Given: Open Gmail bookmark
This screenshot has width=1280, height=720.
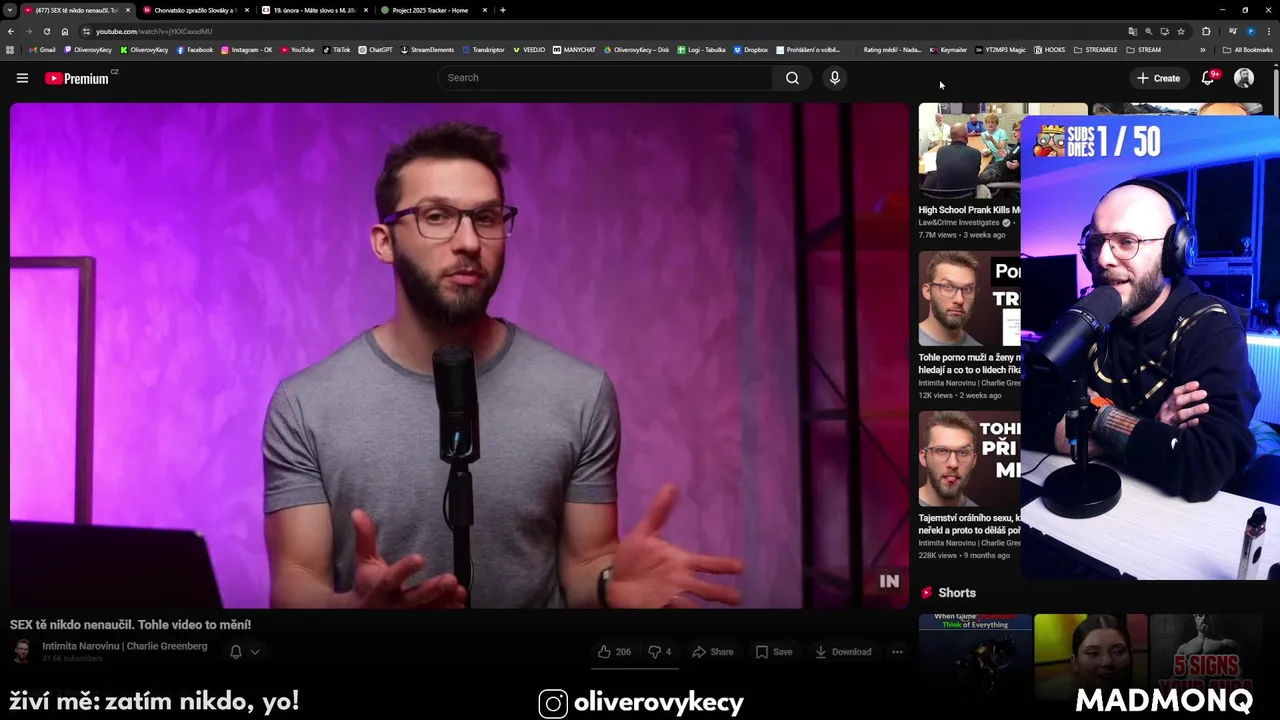Looking at the screenshot, I should point(42,49).
